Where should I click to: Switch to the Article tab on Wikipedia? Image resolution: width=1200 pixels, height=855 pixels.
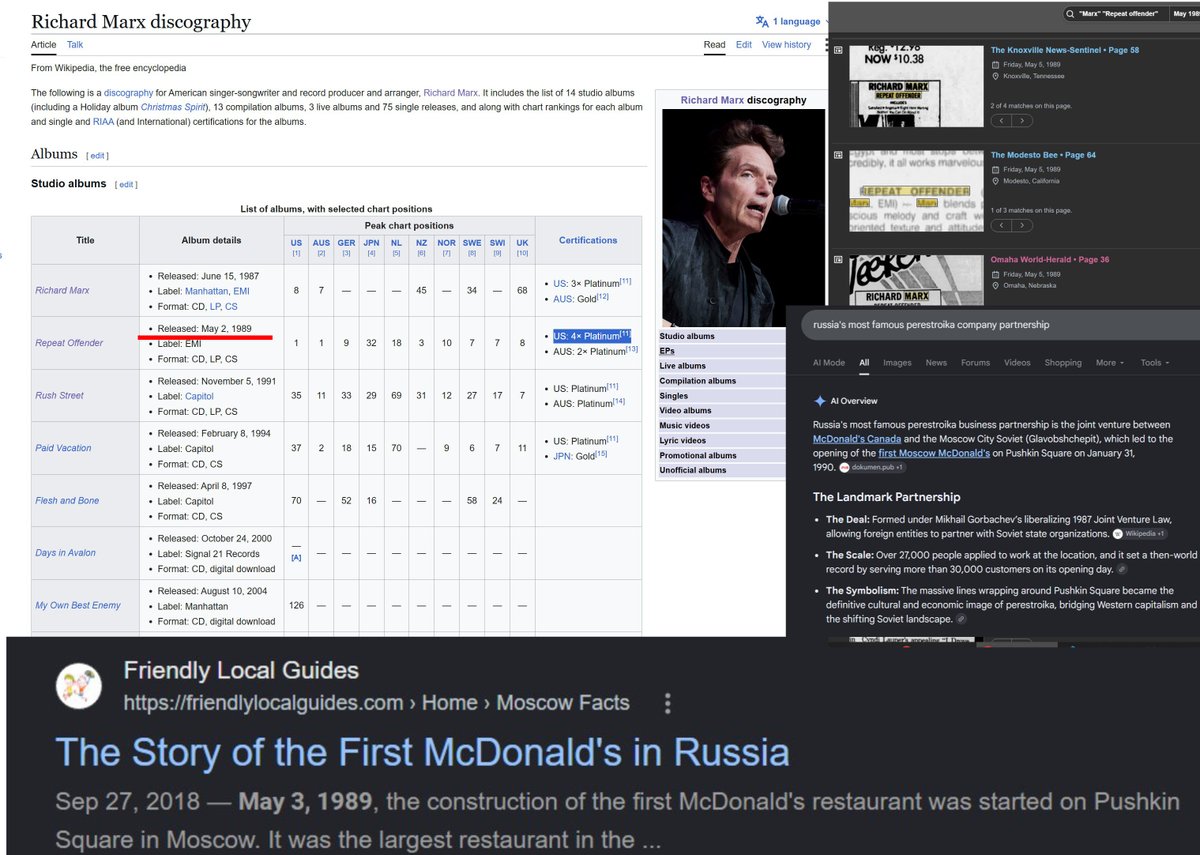tap(44, 45)
